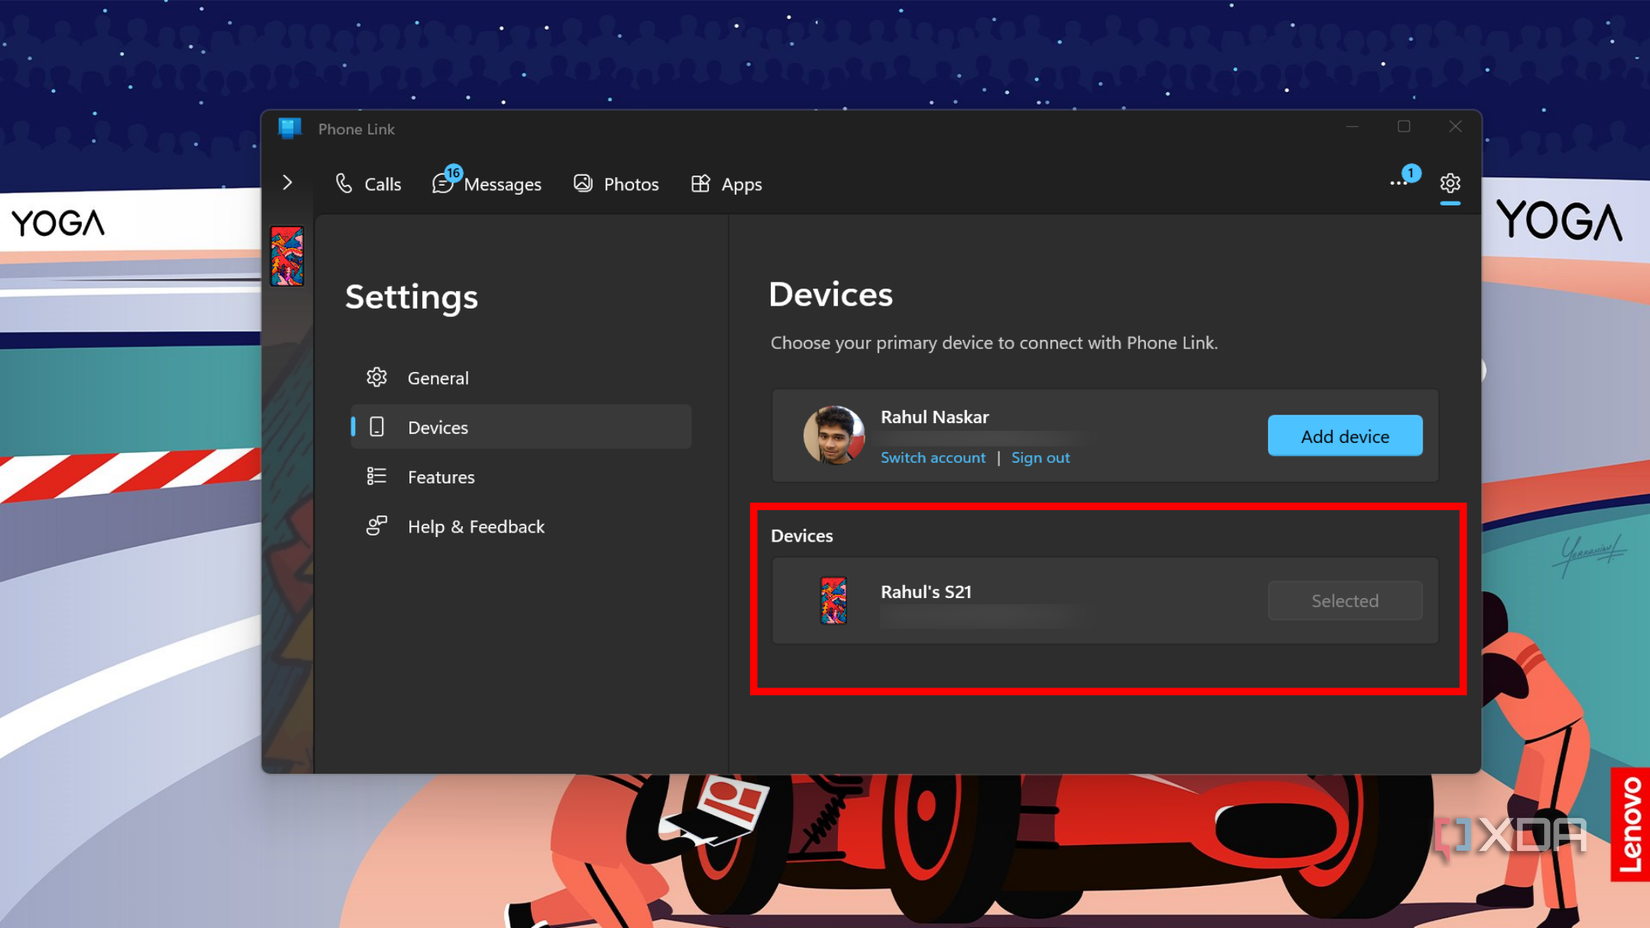This screenshot has width=1650, height=928.
Task: Switch to the Calls tab
Action: point(368,184)
